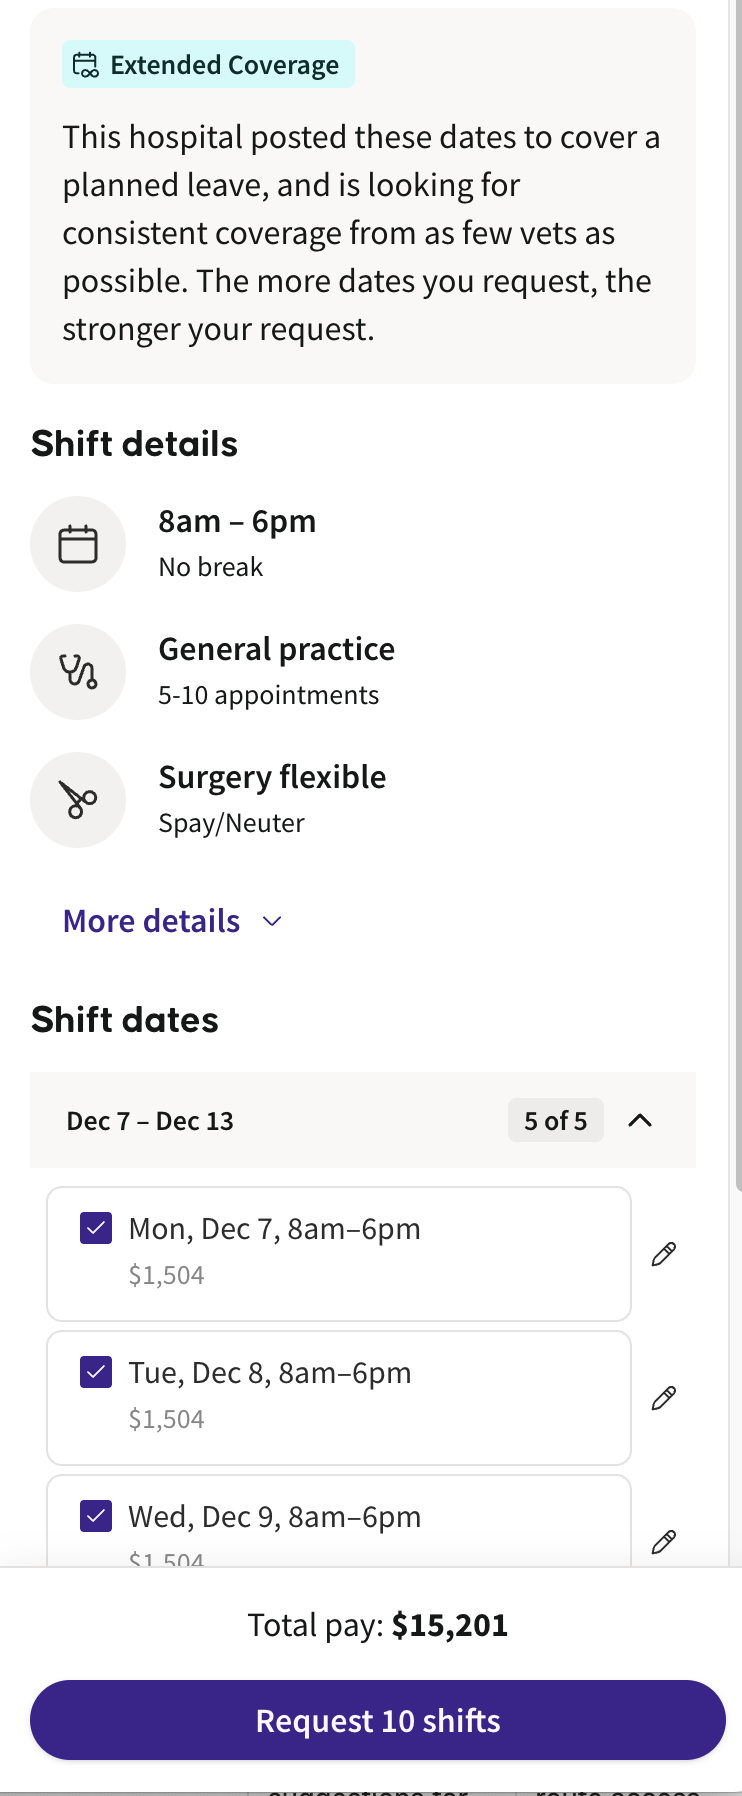Collapse the Dec 7 – Dec 13 week chevron

(x=640, y=1120)
